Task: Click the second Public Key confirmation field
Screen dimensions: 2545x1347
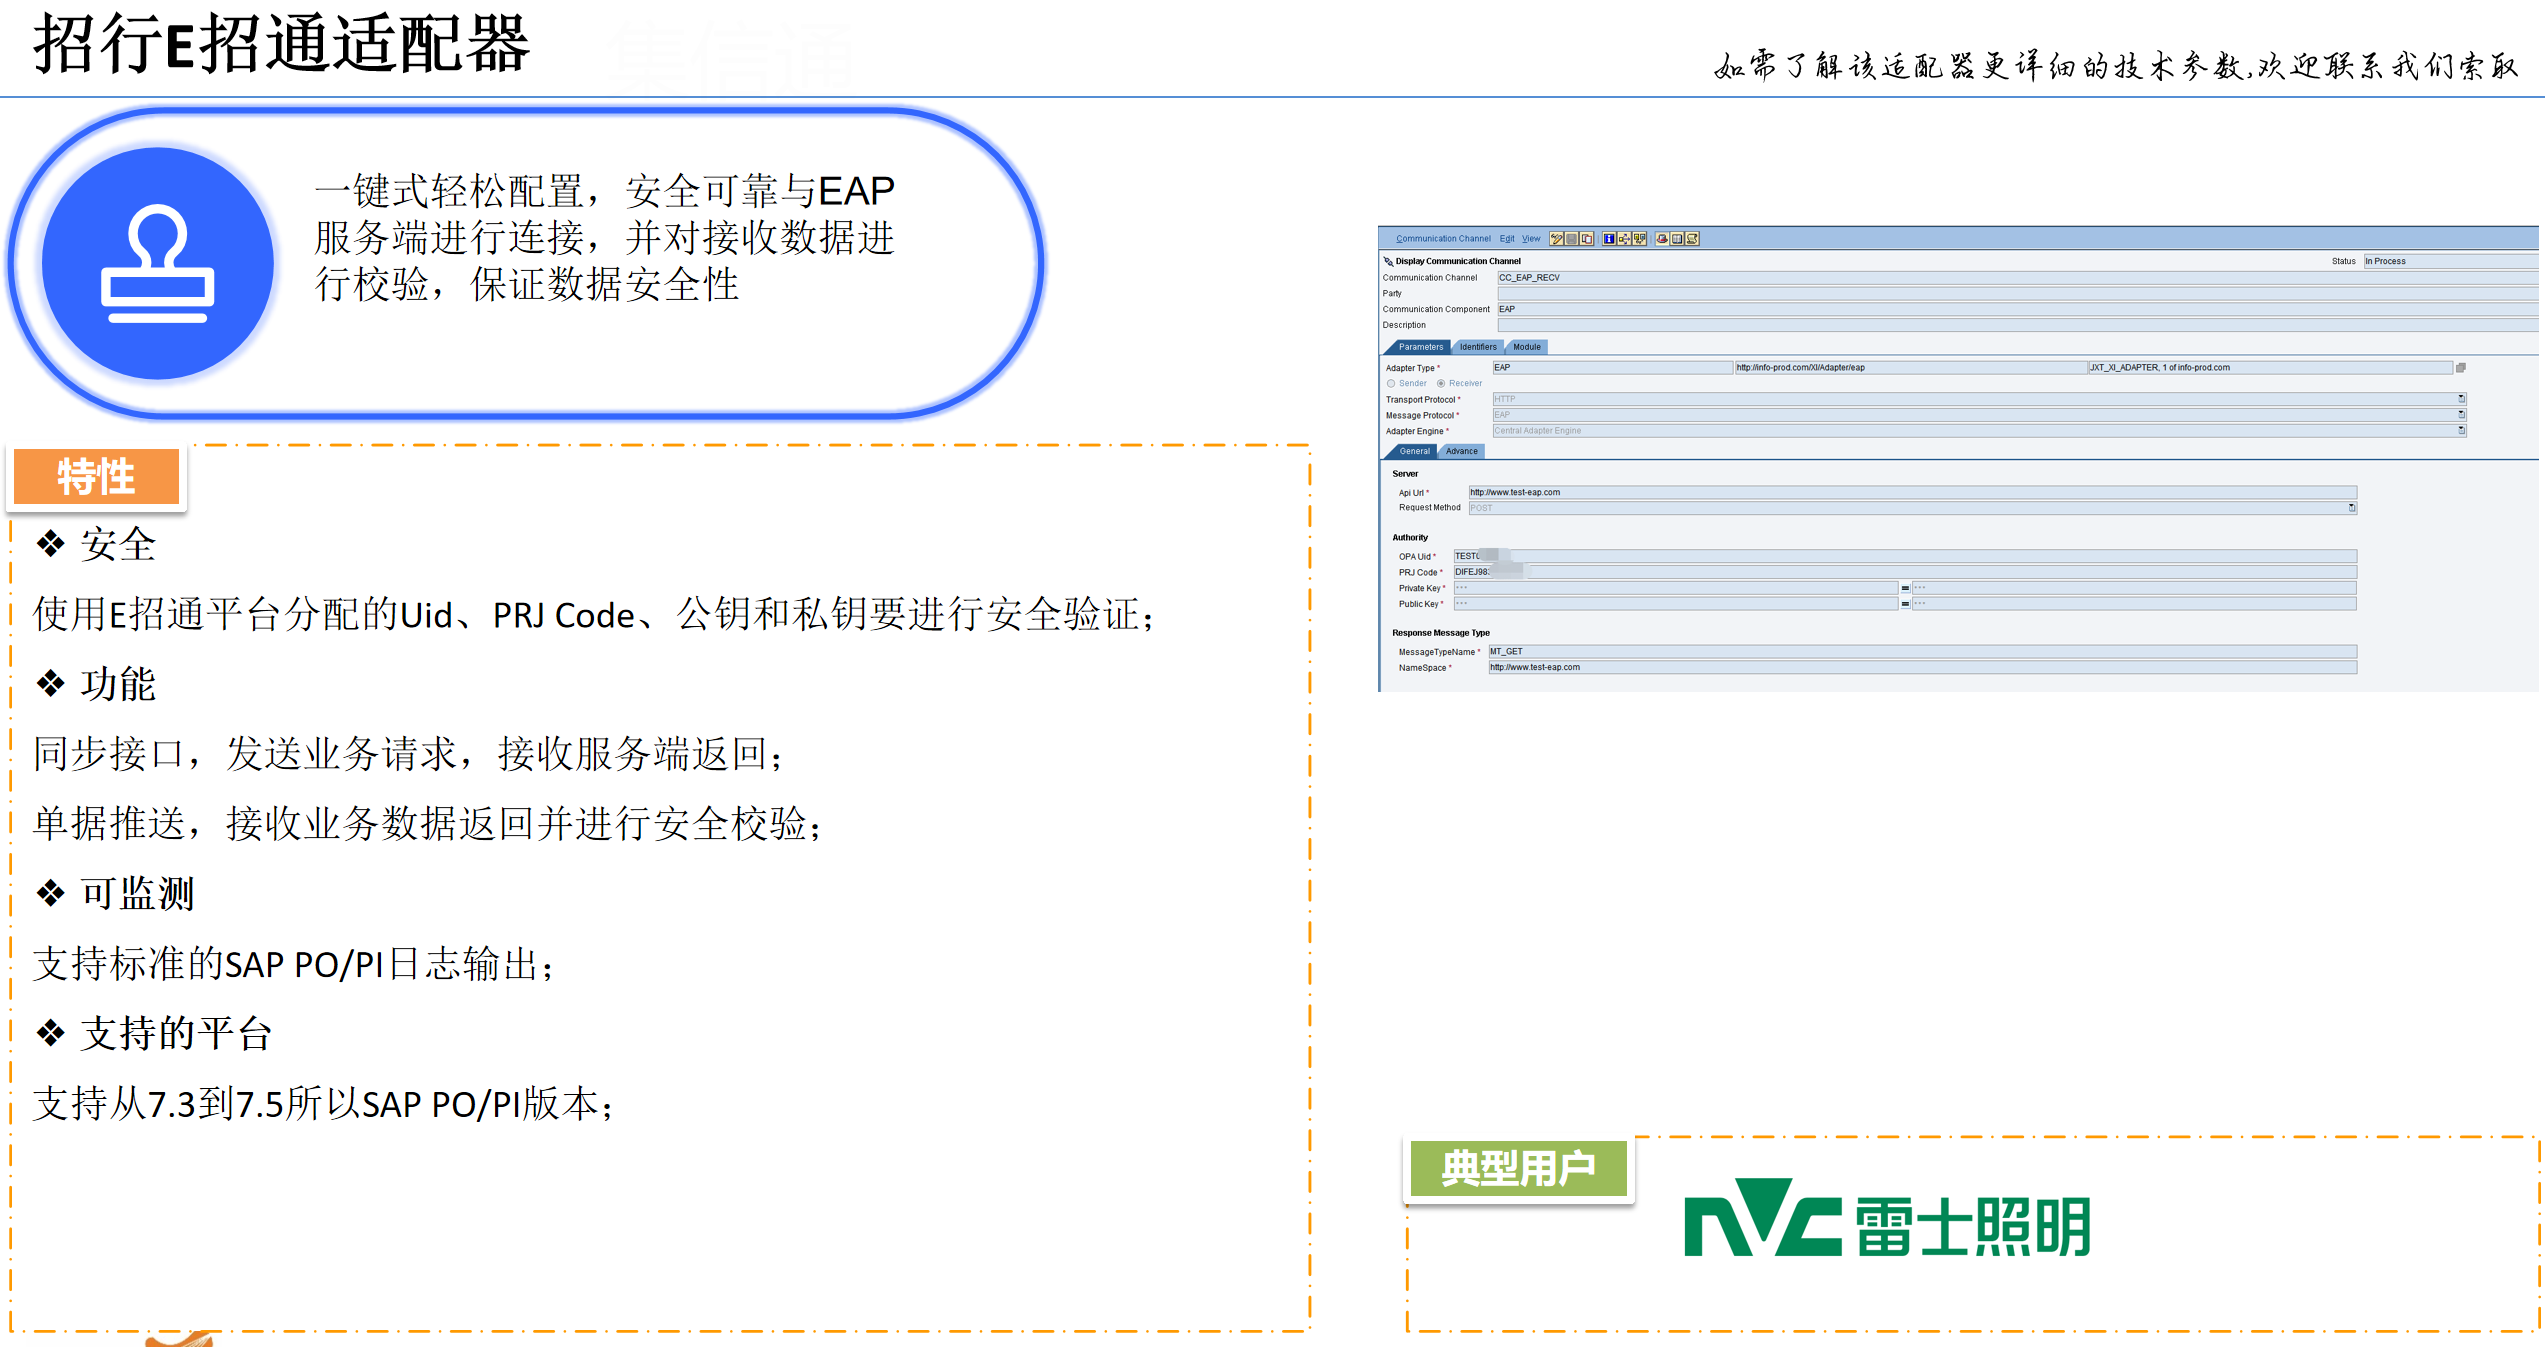Action: pos(2135,604)
